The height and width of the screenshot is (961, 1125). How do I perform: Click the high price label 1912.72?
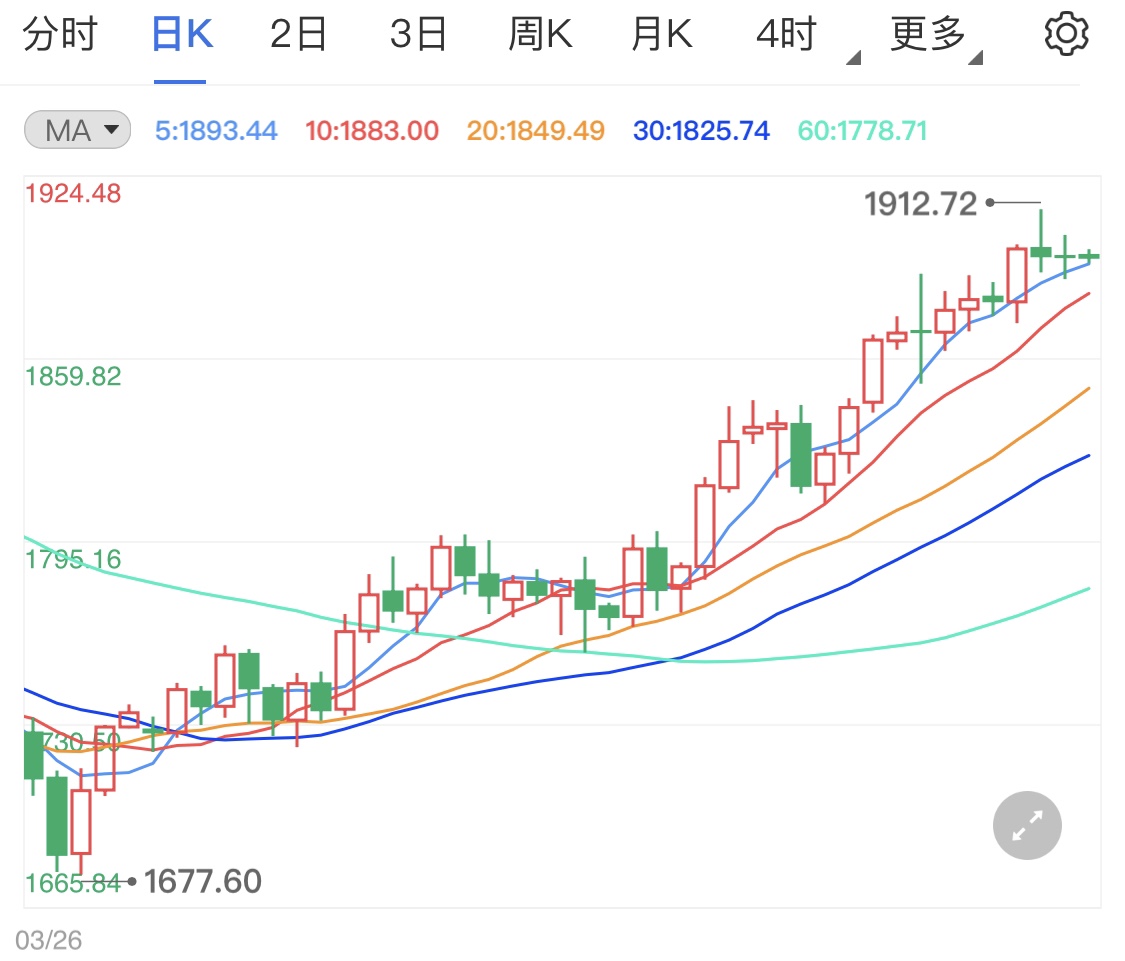pos(921,204)
